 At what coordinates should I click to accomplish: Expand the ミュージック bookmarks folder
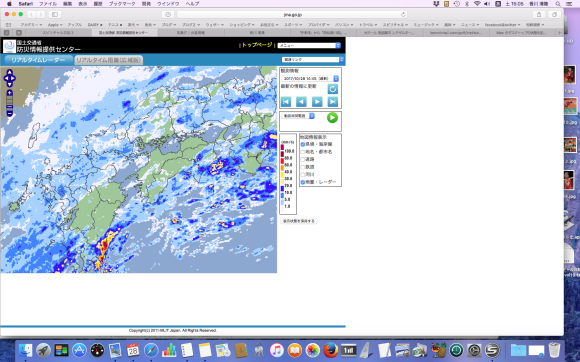[x=426, y=25]
